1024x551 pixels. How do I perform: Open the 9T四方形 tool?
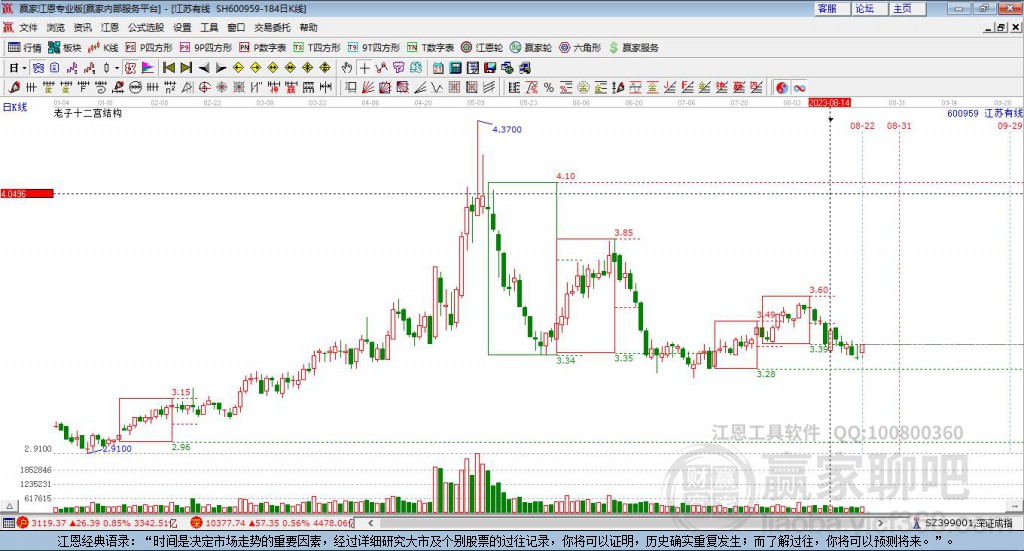374,48
